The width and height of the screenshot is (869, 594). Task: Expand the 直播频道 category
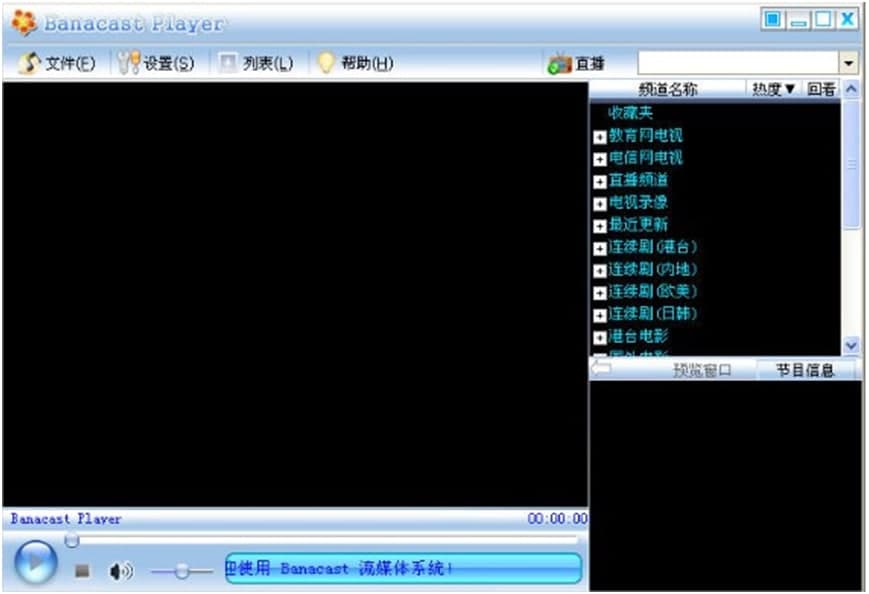point(599,180)
